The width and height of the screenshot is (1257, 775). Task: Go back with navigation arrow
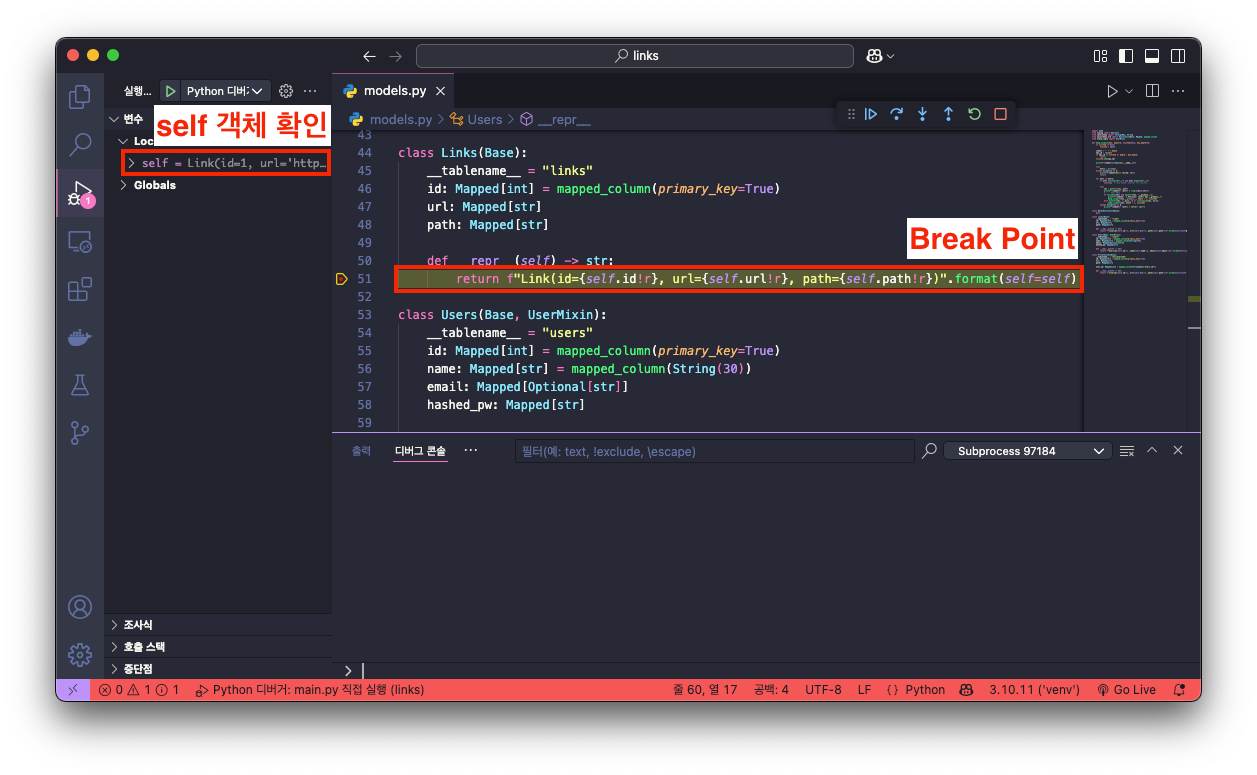tap(370, 56)
